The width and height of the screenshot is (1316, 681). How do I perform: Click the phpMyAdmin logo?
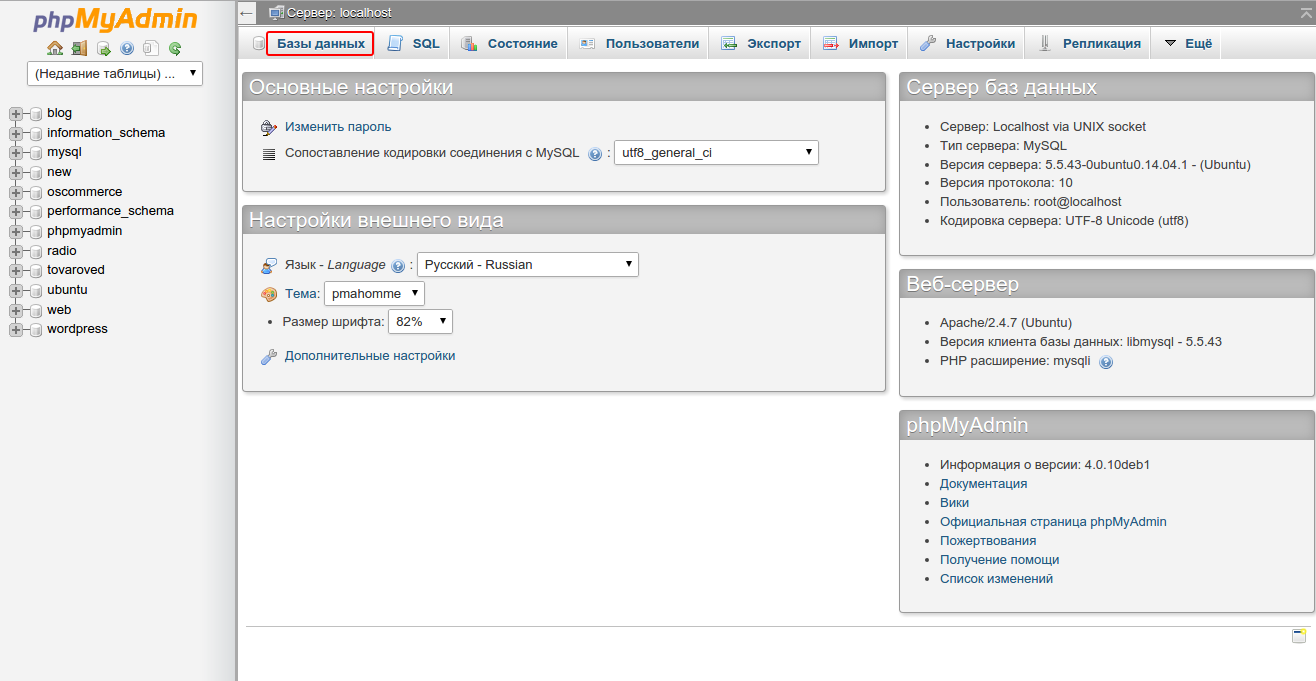[115, 20]
